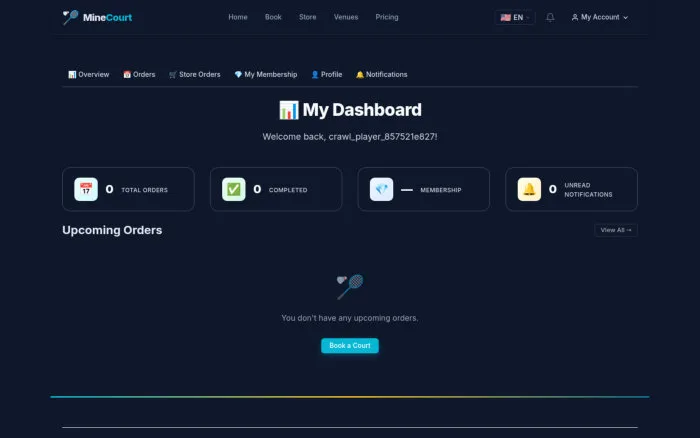Click the Unread Notifications card label

[x=588, y=190]
